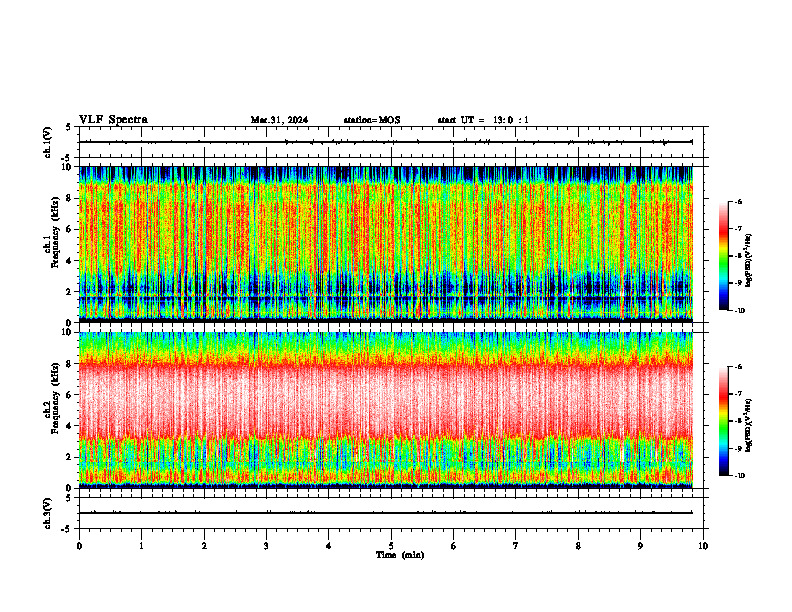Click the "ch.1(V)" waveform axis label
This screenshot has height=612, width=792.
click(x=47, y=142)
